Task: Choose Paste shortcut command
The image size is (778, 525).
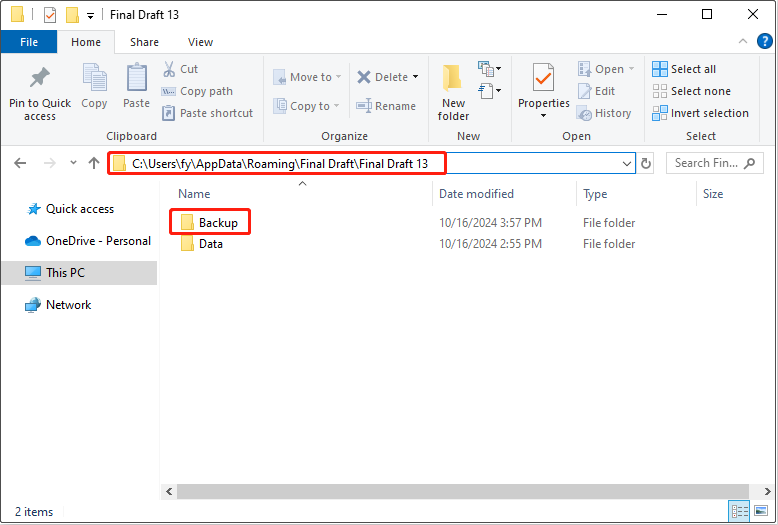Action: point(207,113)
